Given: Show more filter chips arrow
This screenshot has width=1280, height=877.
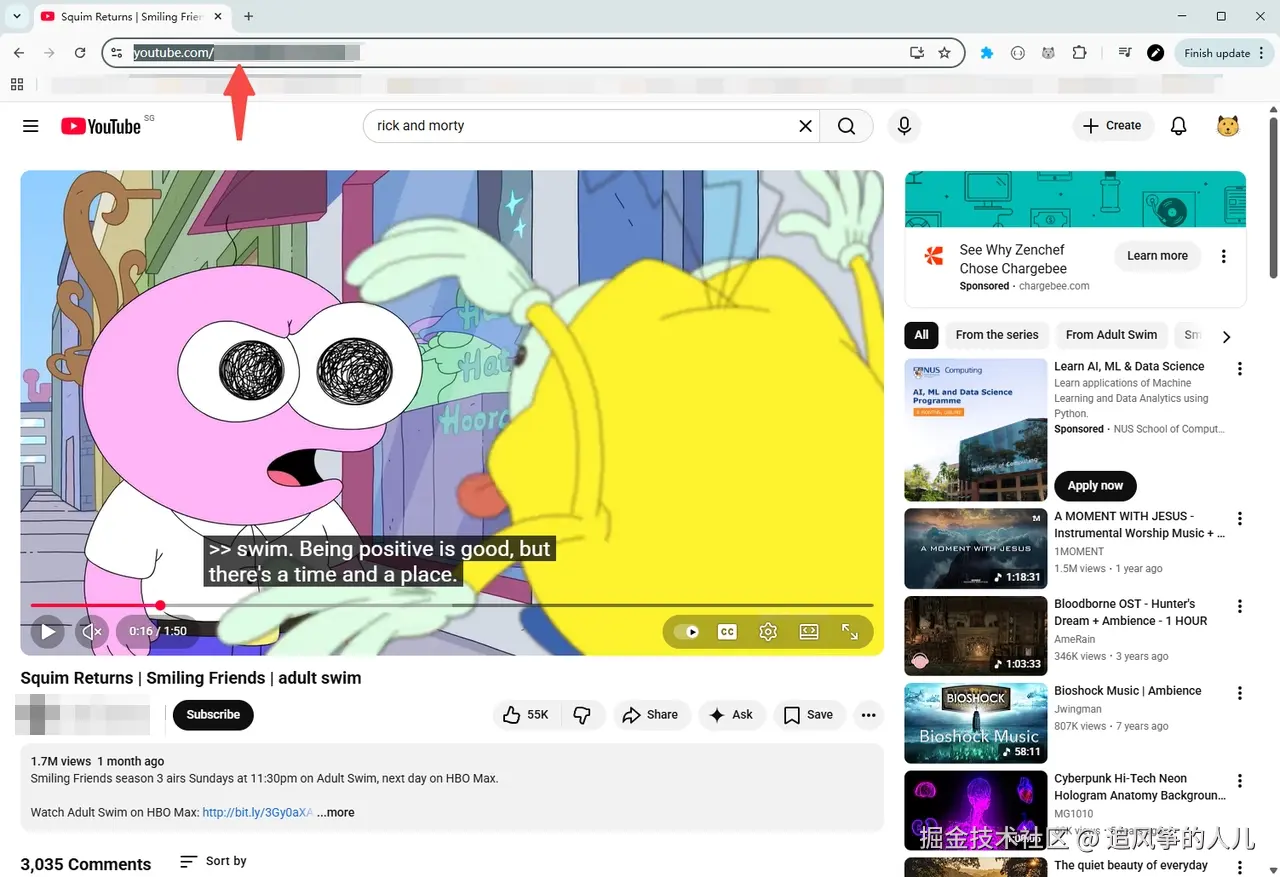Looking at the screenshot, I should click(x=1227, y=336).
